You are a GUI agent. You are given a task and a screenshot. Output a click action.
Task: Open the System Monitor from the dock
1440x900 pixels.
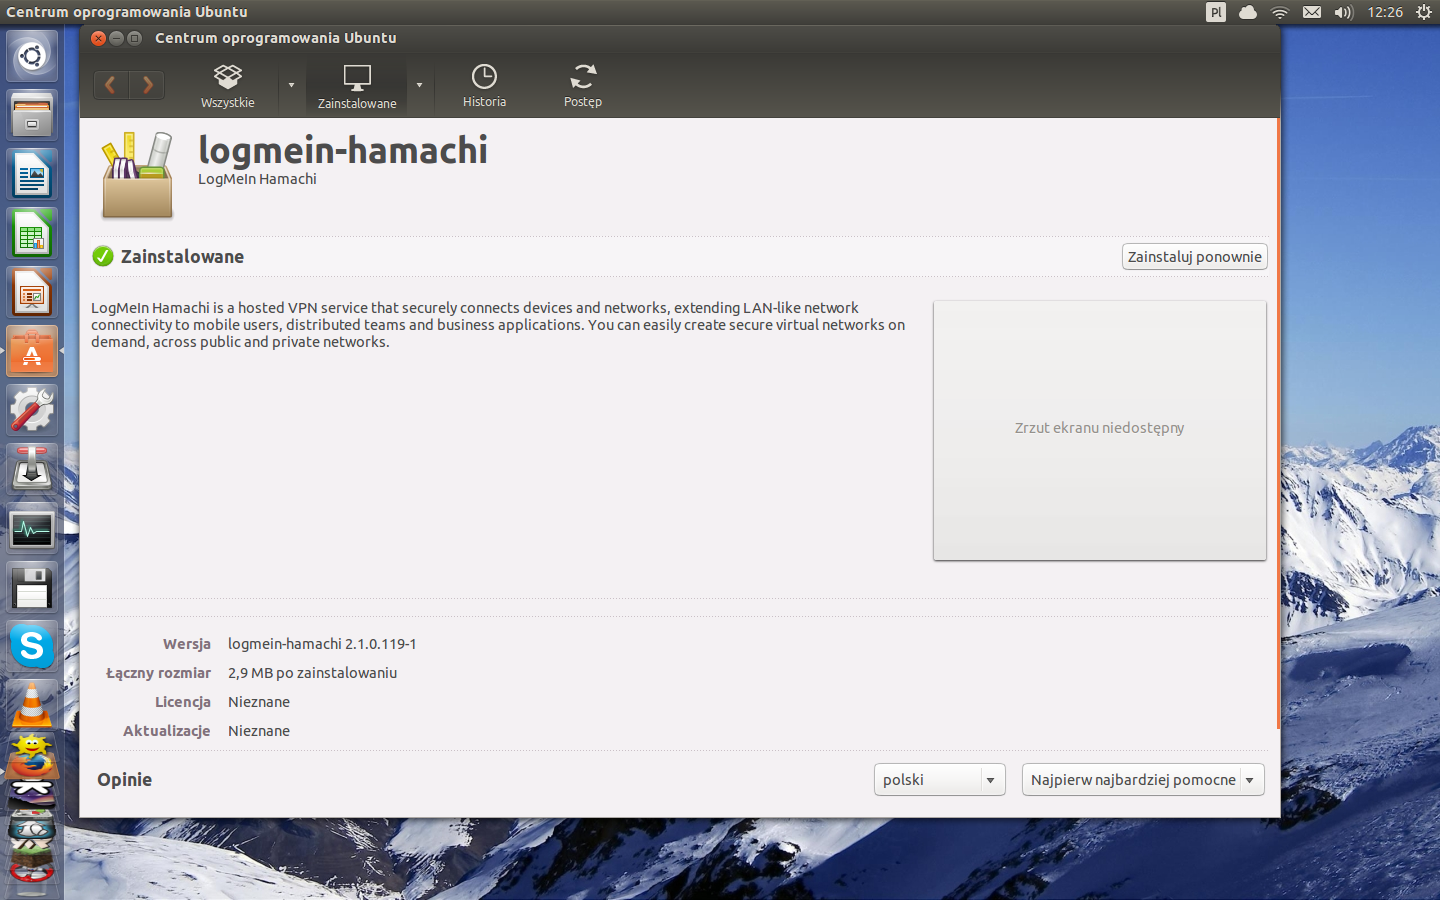point(31,529)
